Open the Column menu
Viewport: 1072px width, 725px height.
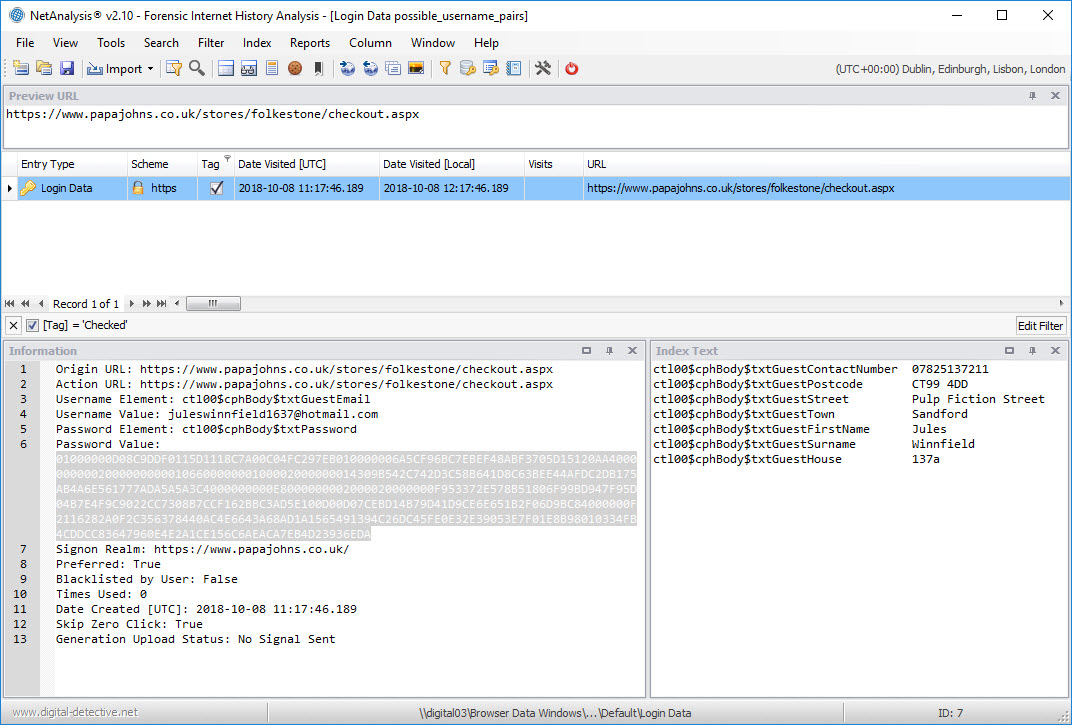tap(371, 42)
